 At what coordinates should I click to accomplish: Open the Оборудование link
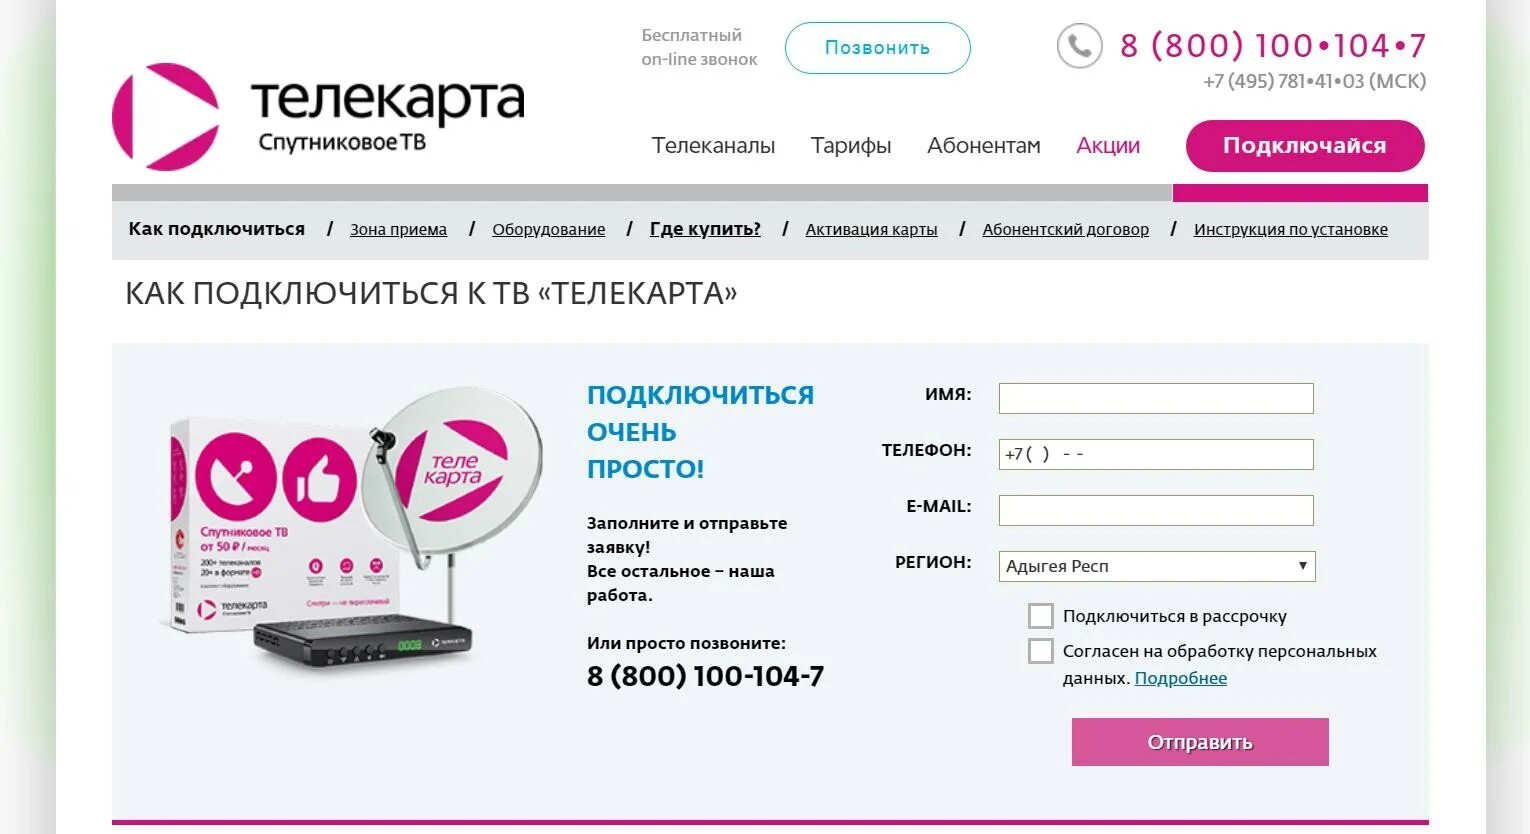(549, 229)
